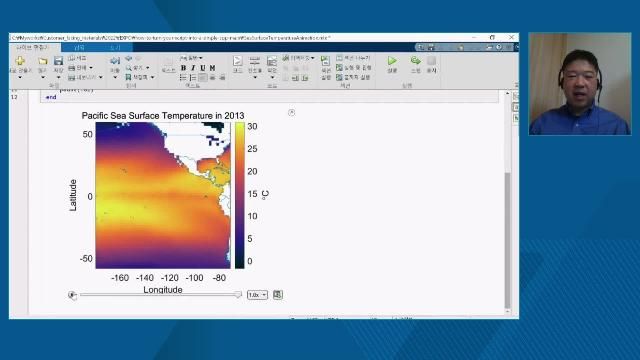Open the 1.0x playback speed dropdown
640x360 pixels.
258,295
